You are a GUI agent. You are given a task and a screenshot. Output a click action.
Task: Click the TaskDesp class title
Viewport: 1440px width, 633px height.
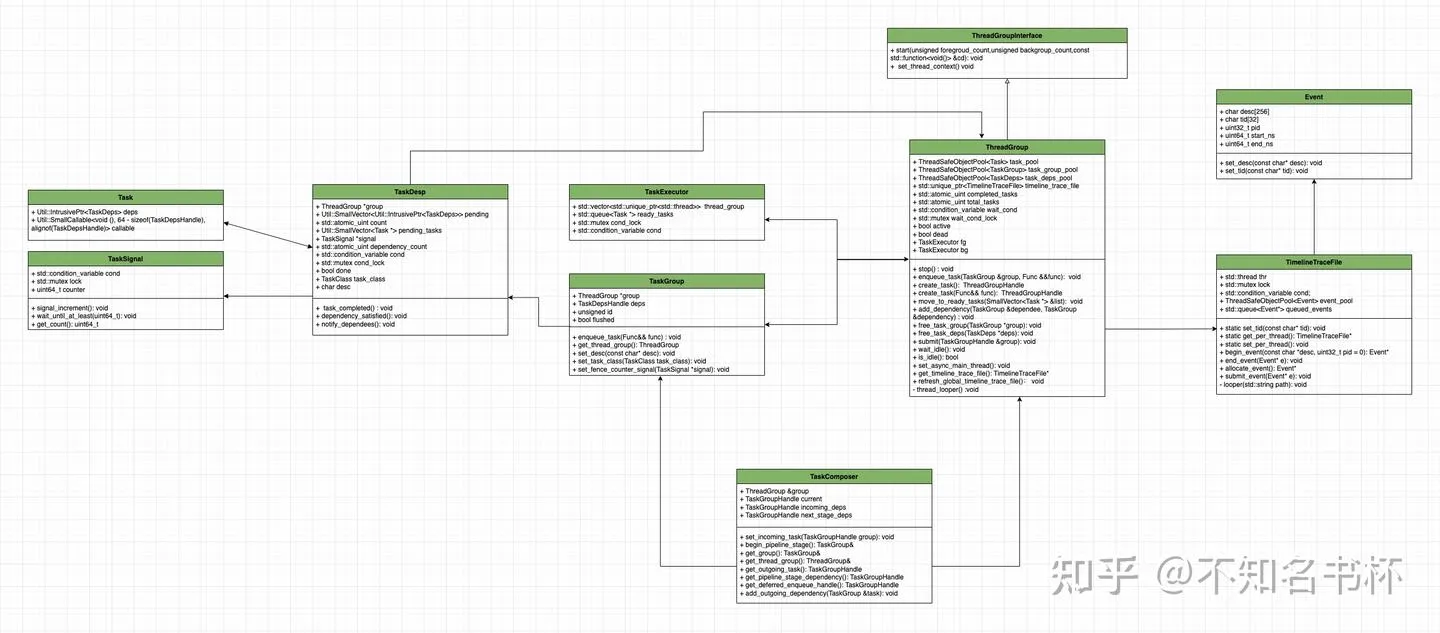410,191
